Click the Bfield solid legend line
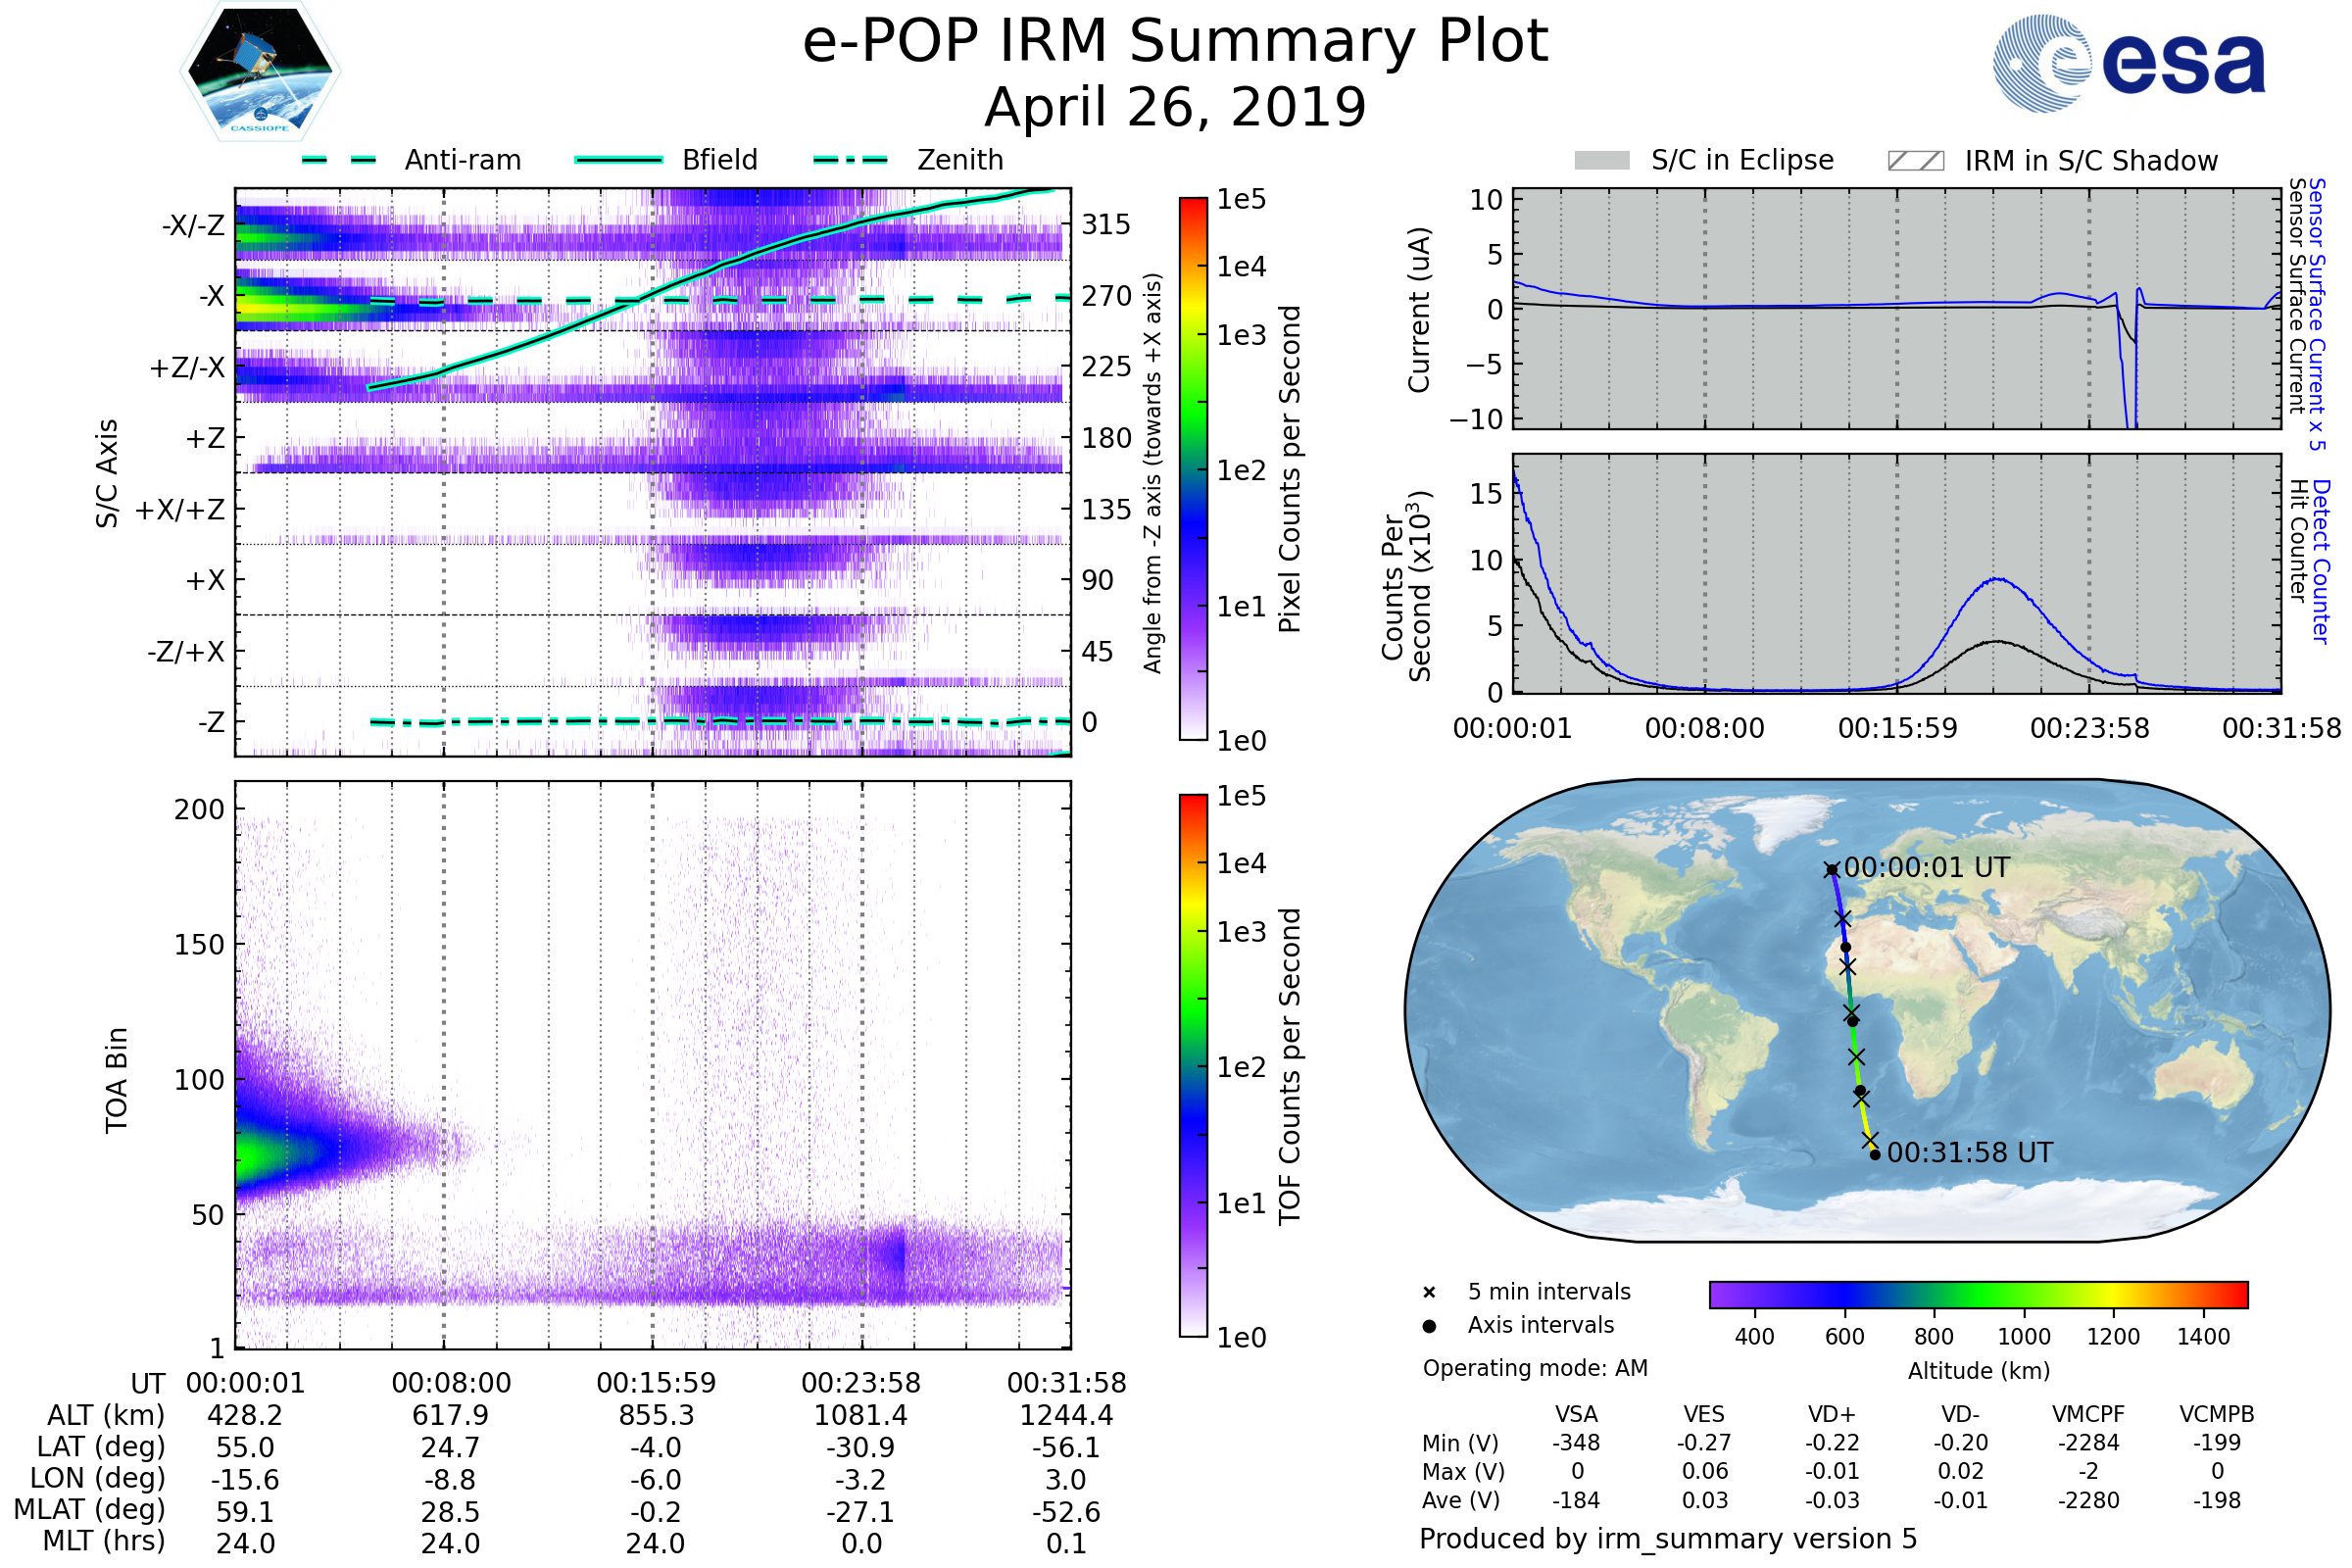This screenshot has width=2352, height=1568. click(618, 160)
